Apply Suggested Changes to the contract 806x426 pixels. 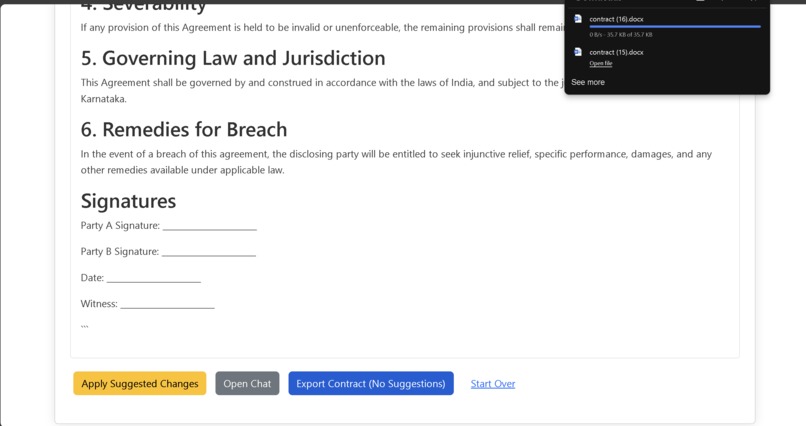coord(140,383)
